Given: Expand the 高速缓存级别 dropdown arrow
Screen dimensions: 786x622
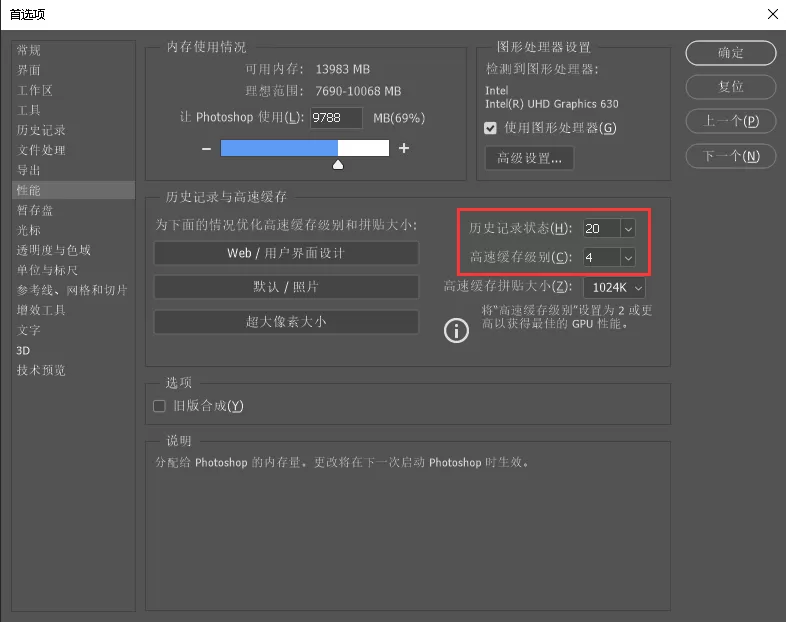Looking at the screenshot, I should [x=628, y=258].
